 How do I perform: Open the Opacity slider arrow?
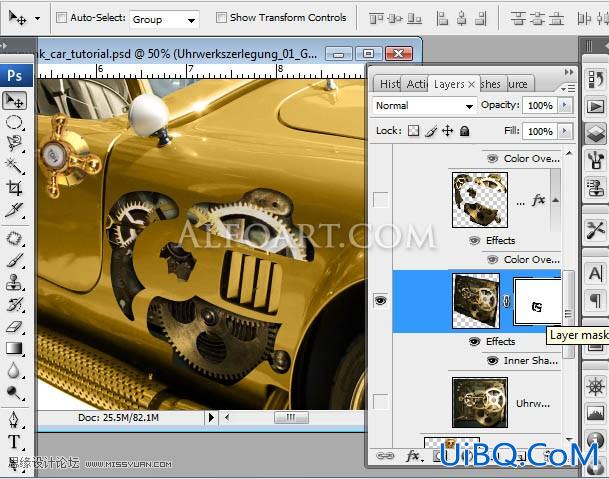pyautogui.click(x=565, y=105)
